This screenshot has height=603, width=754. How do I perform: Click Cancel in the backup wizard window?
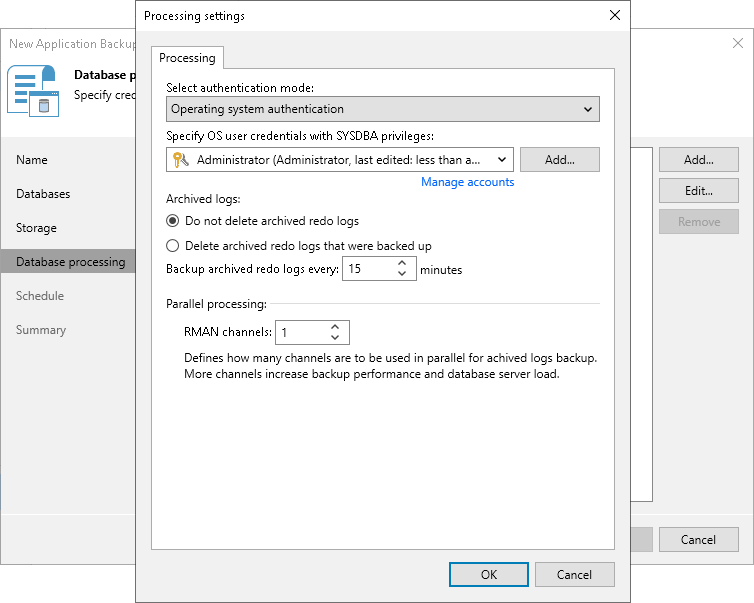click(x=699, y=540)
